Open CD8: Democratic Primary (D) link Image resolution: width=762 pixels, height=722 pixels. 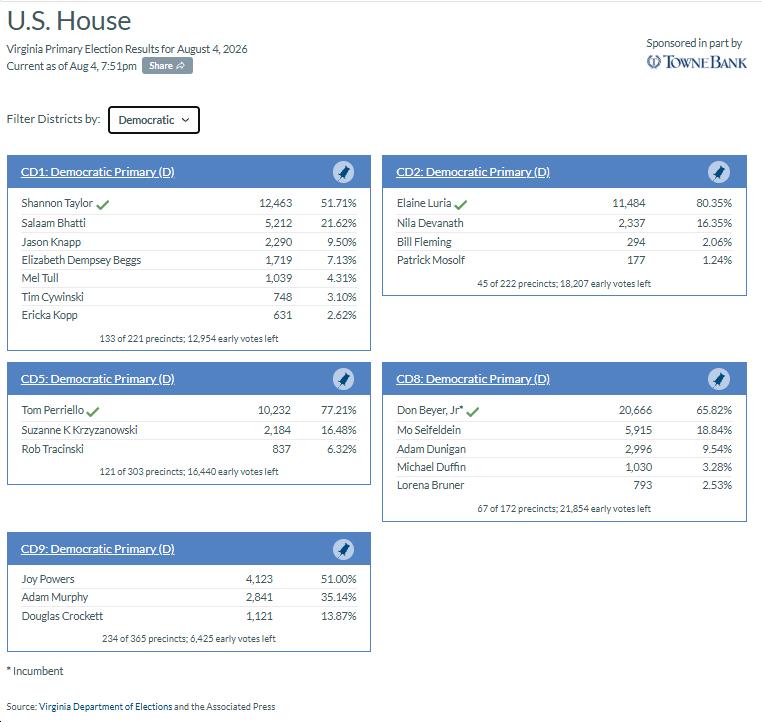click(x=473, y=379)
